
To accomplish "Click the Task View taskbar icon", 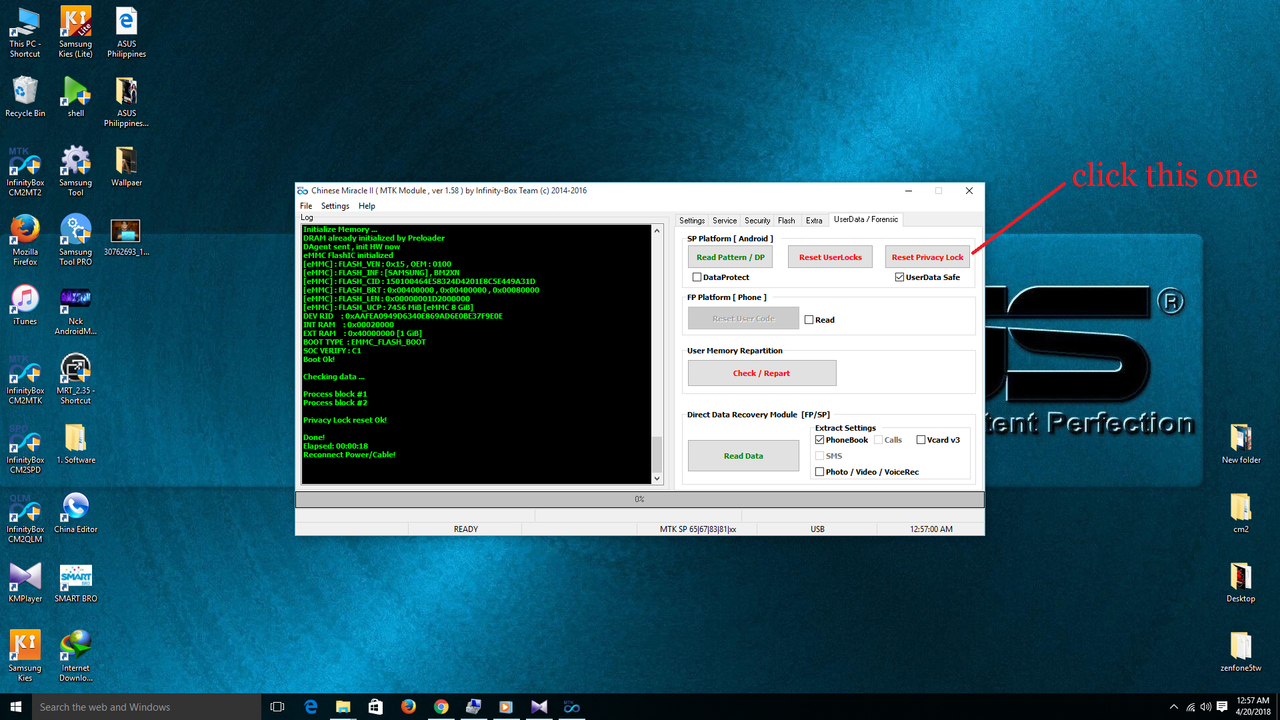I will pyautogui.click(x=277, y=707).
